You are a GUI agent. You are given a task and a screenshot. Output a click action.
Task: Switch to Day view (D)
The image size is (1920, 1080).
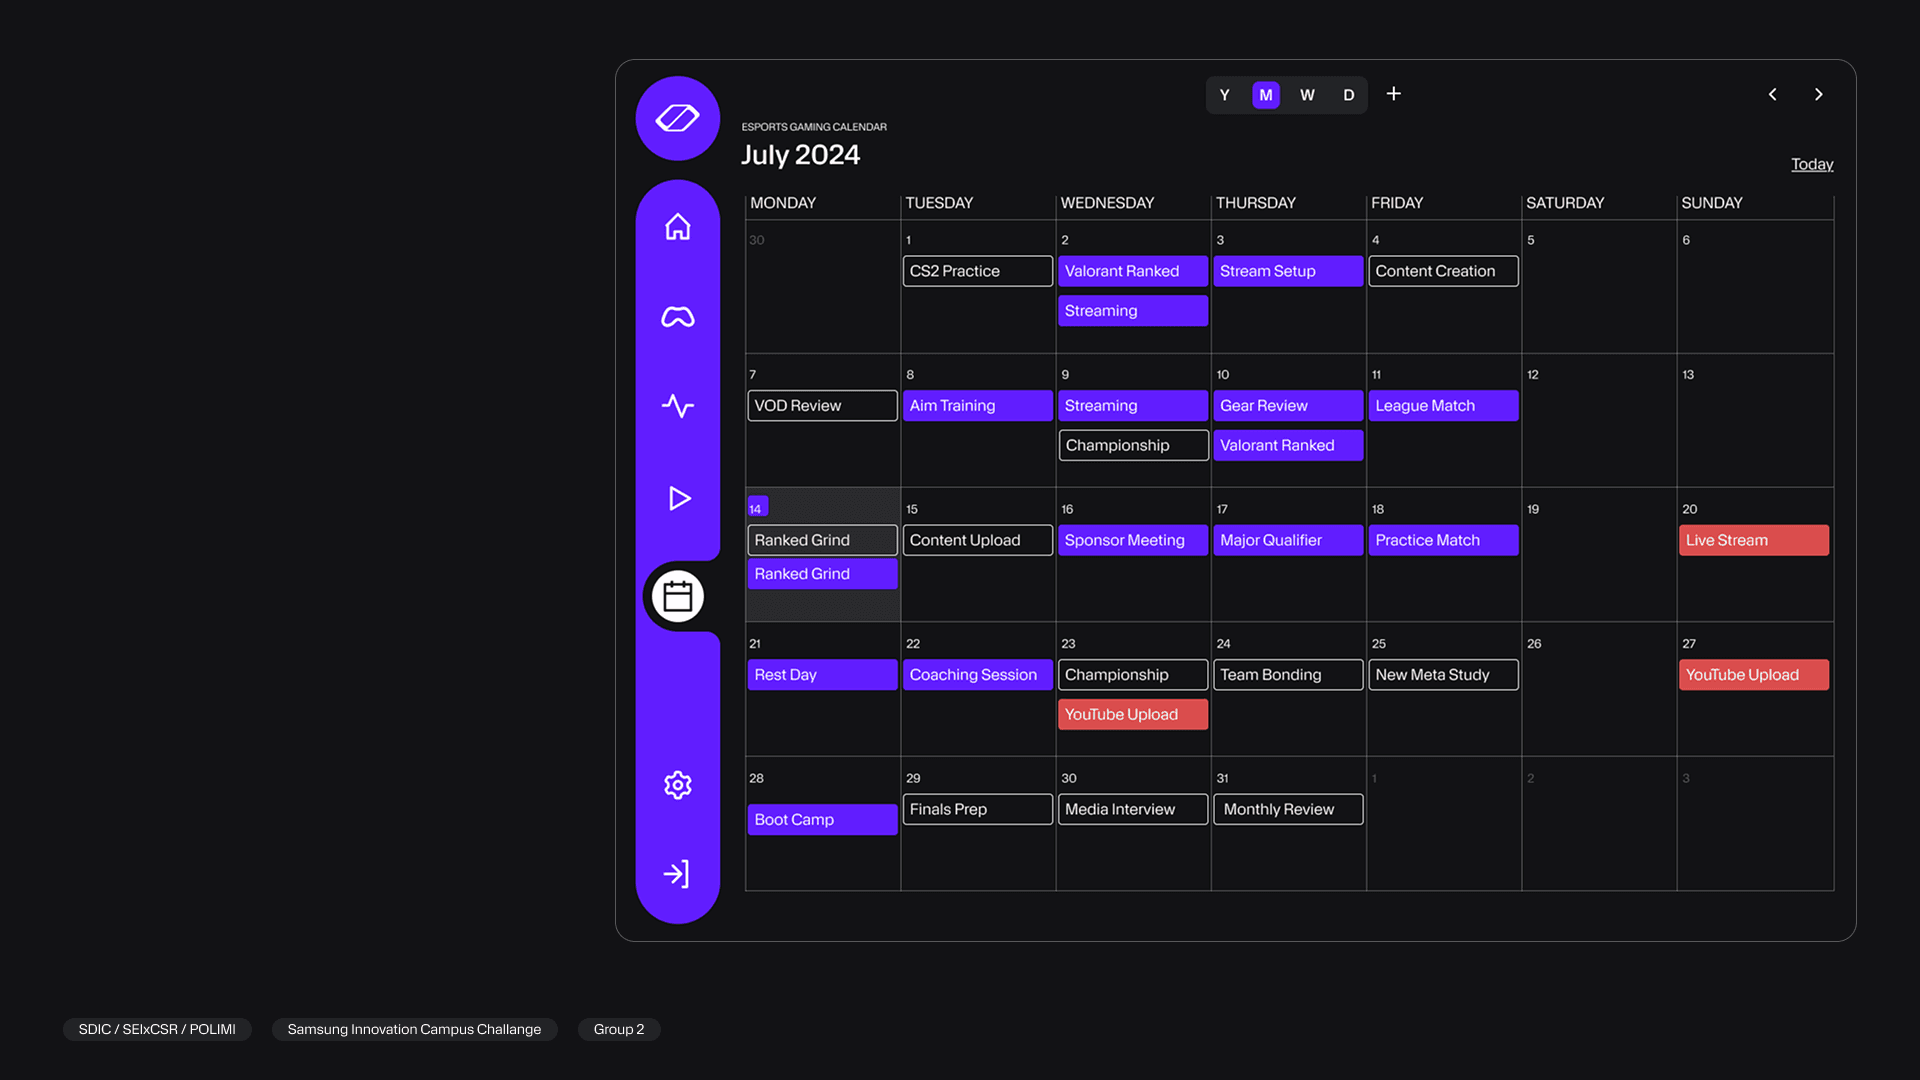click(x=1348, y=95)
